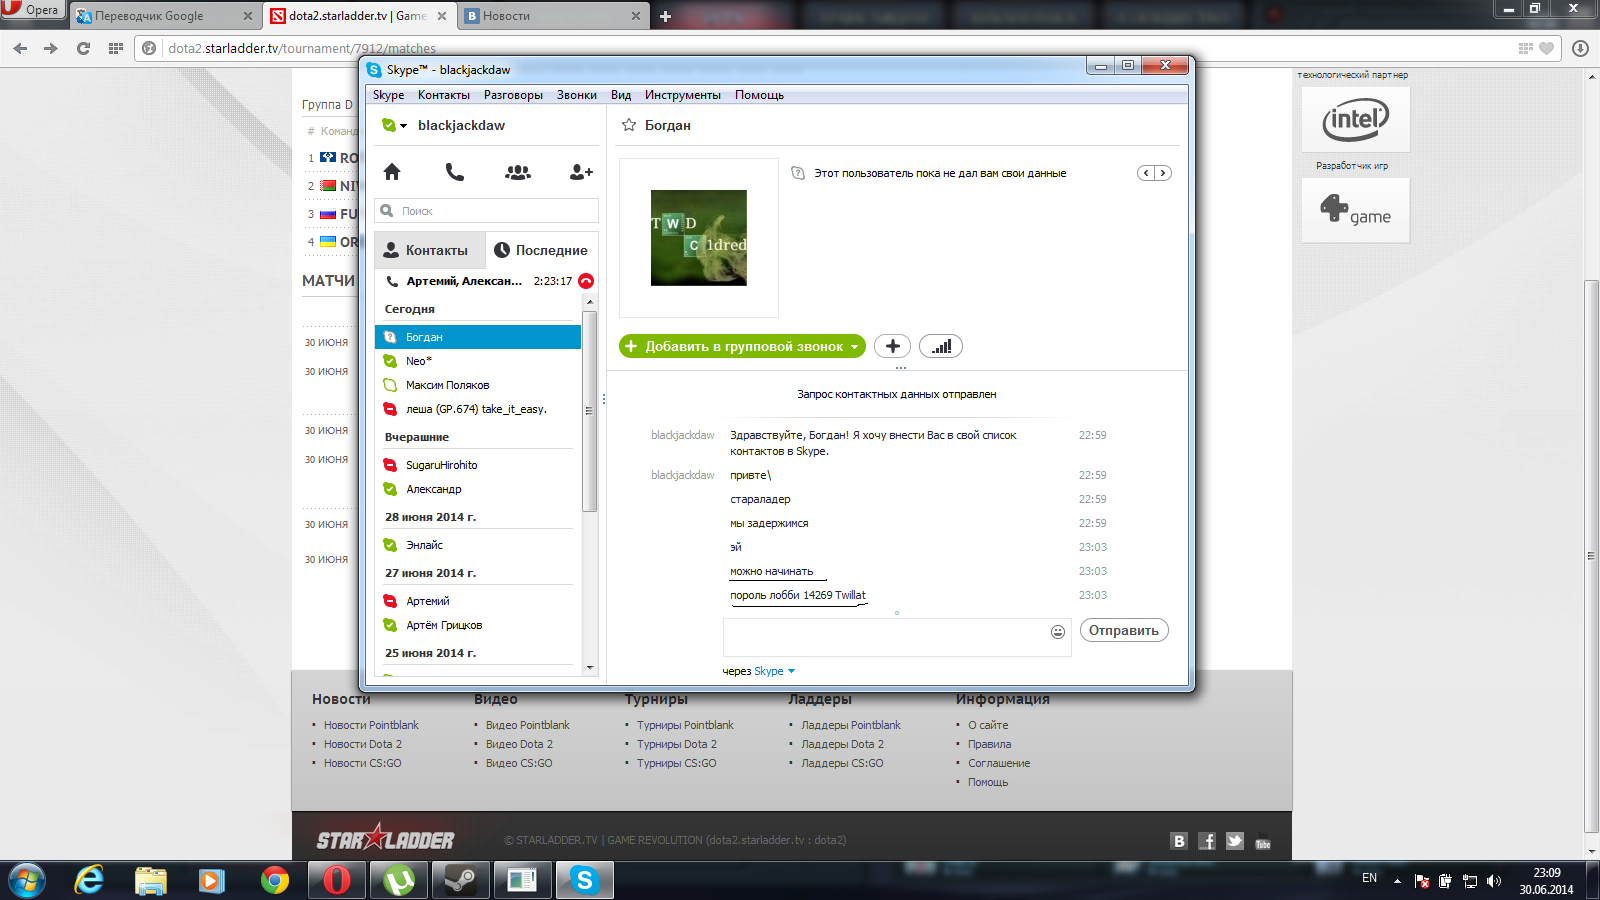Open active call row Артемий, Алексан...

pyautogui.click(x=476, y=281)
